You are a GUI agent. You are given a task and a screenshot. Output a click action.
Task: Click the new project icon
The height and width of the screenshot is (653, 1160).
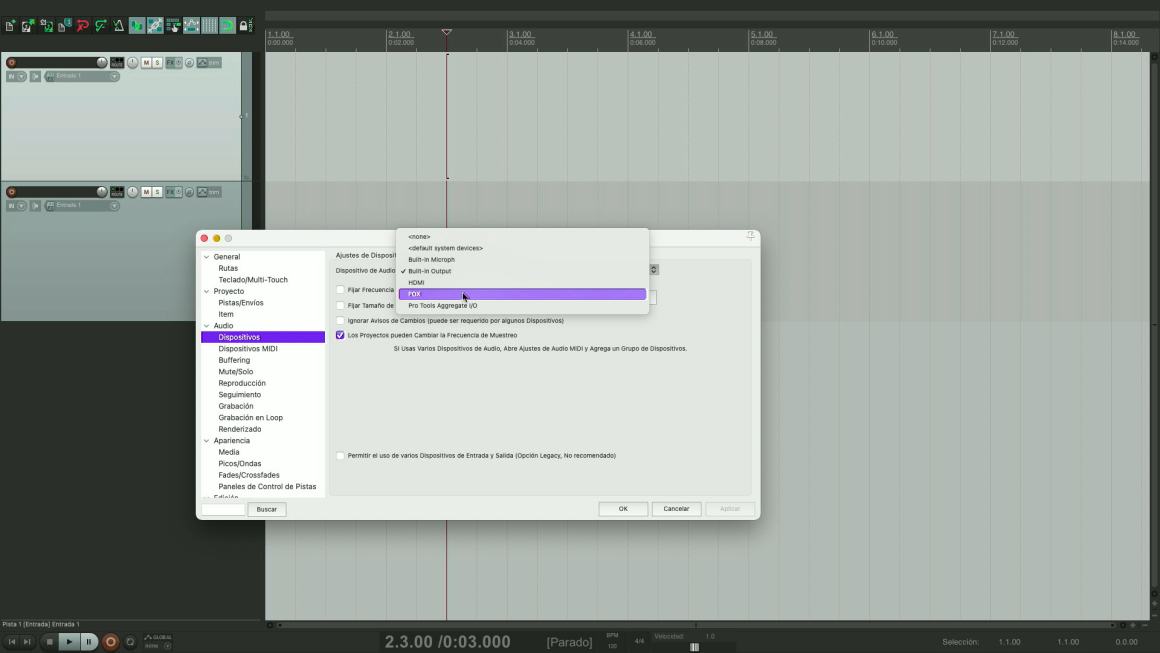10,25
